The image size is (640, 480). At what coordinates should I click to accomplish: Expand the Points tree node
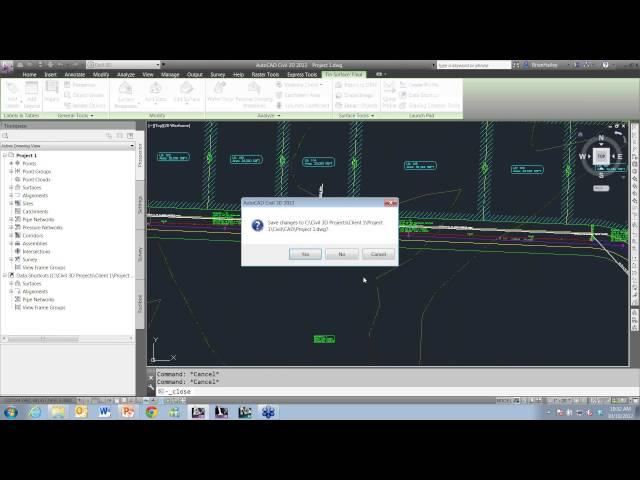pos(11,163)
